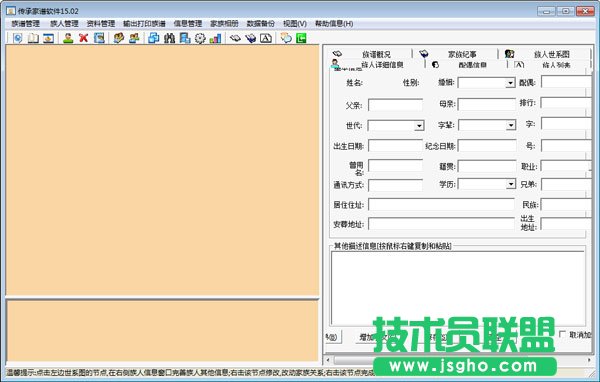
Task: Click the blue overlapping windows icon
Action: pyautogui.click(x=154, y=38)
